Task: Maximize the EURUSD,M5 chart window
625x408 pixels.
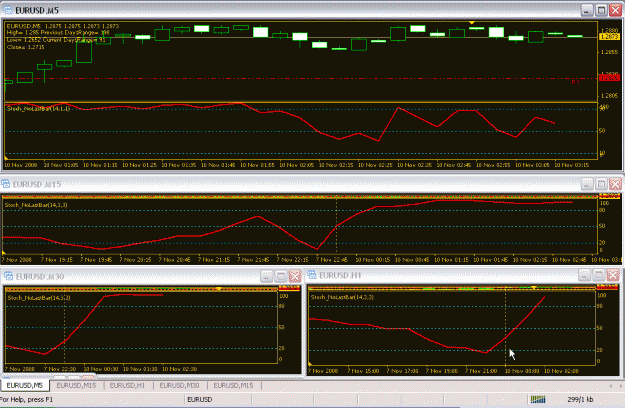Action: pyautogui.click(x=601, y=10)
